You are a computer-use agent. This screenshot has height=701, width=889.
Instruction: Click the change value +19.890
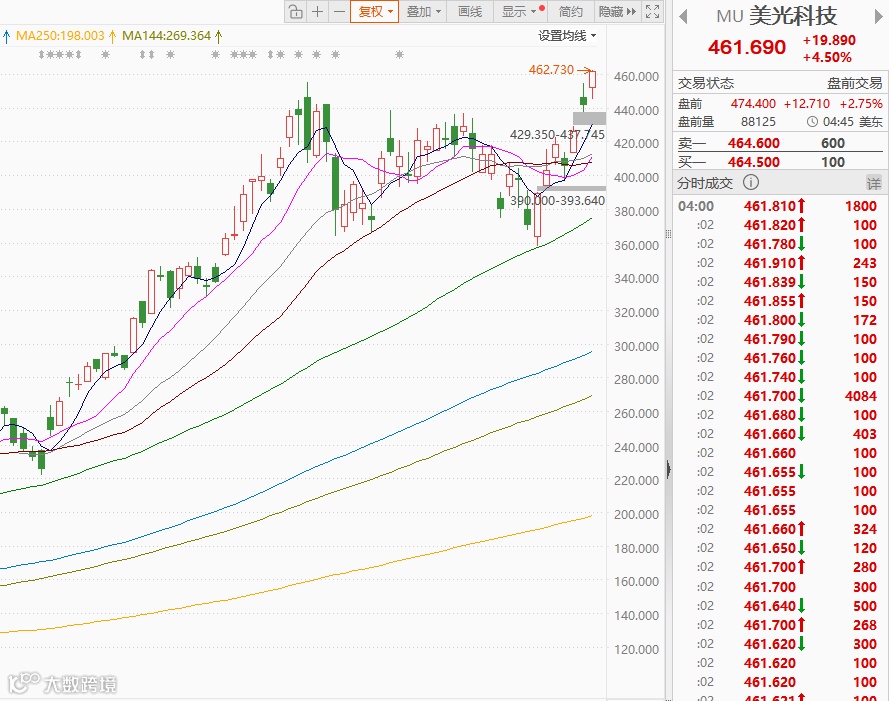click(829, 40)
